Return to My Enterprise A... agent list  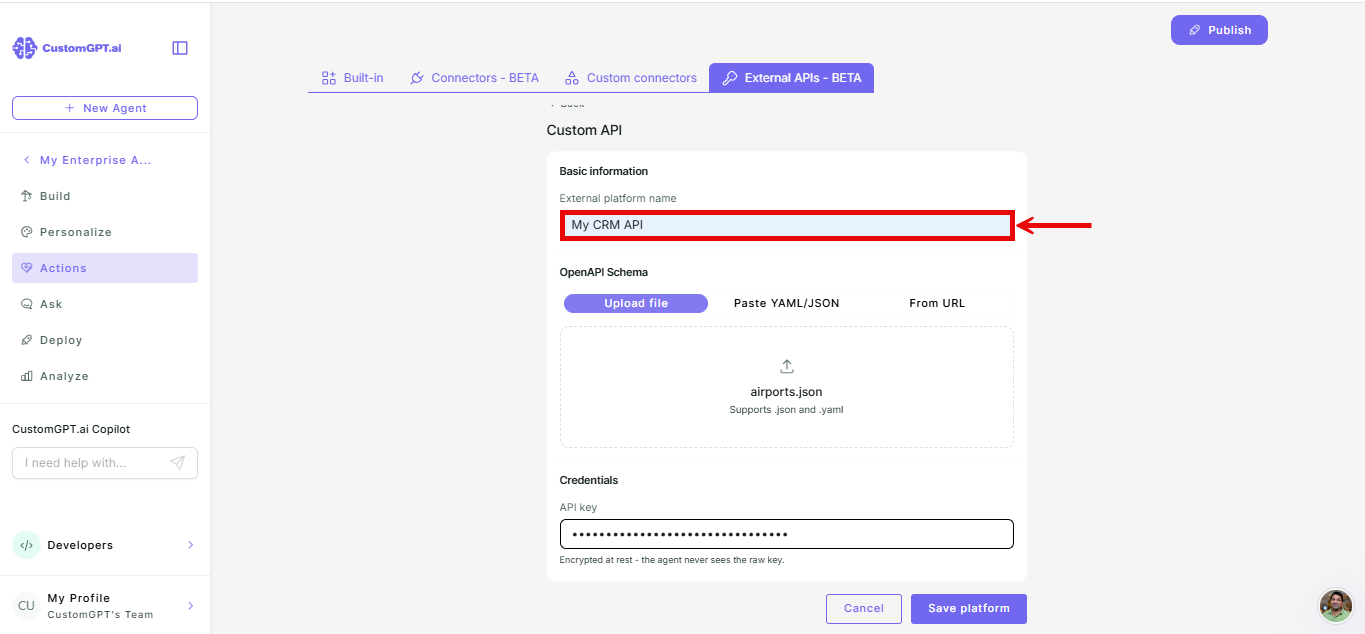click(96, 160)
